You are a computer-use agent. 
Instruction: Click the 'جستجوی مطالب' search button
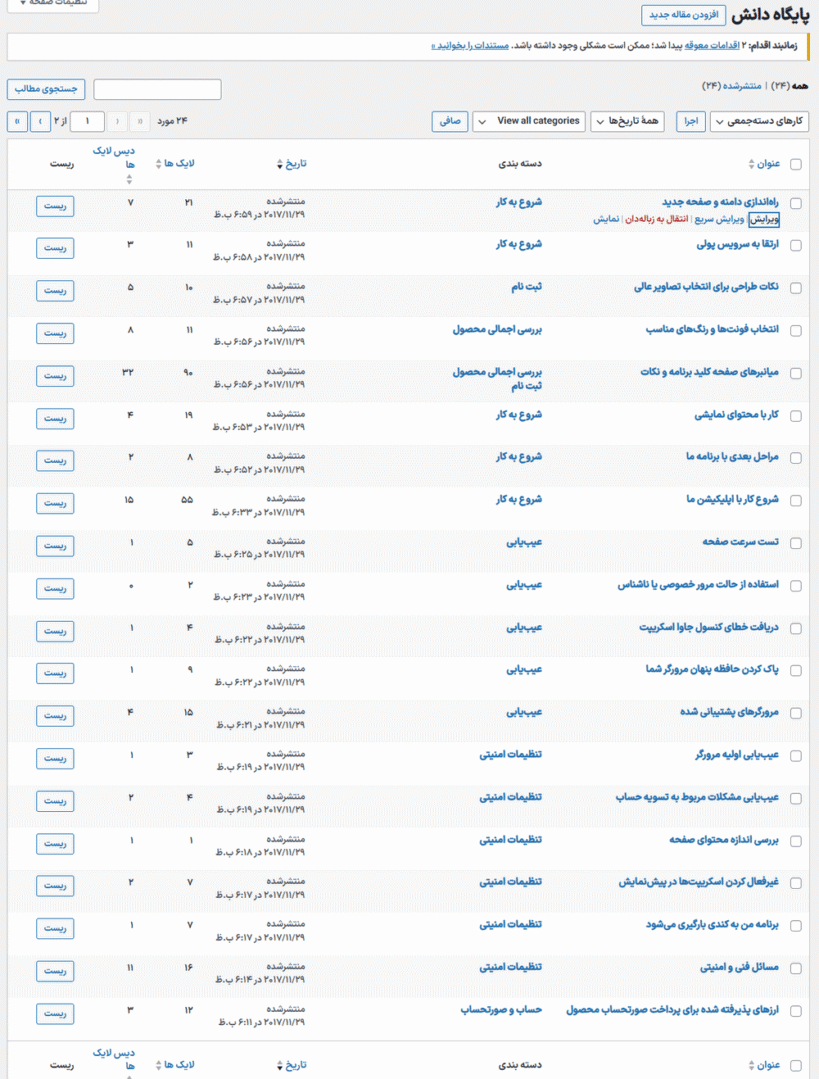(46, 89)
